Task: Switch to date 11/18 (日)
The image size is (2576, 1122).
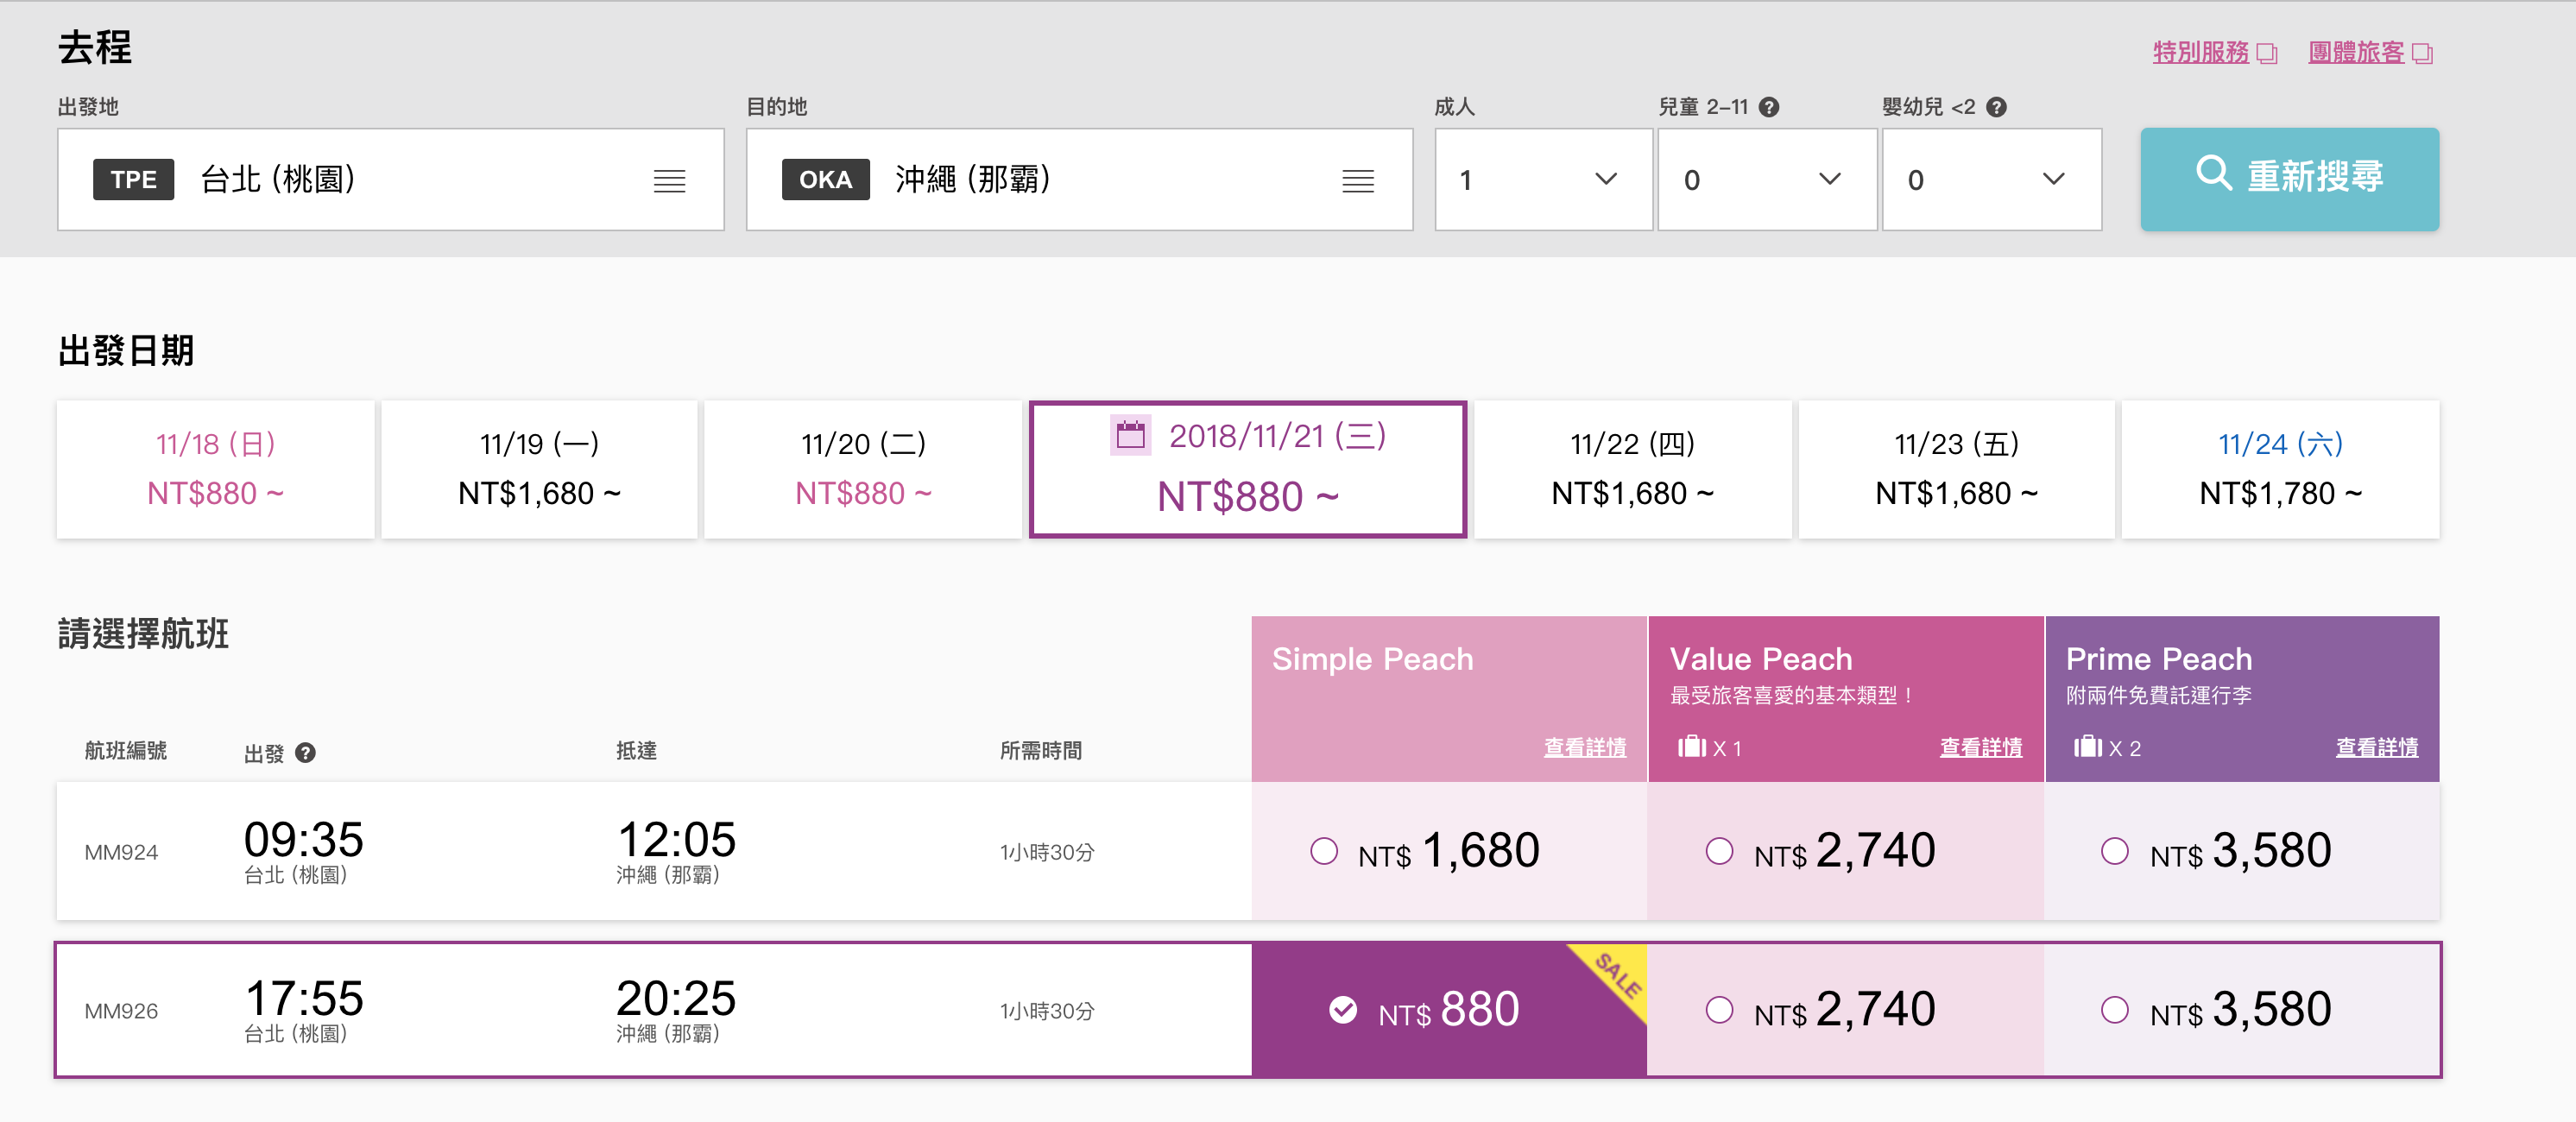Action: pyautogui.click(x=216, y=469)
